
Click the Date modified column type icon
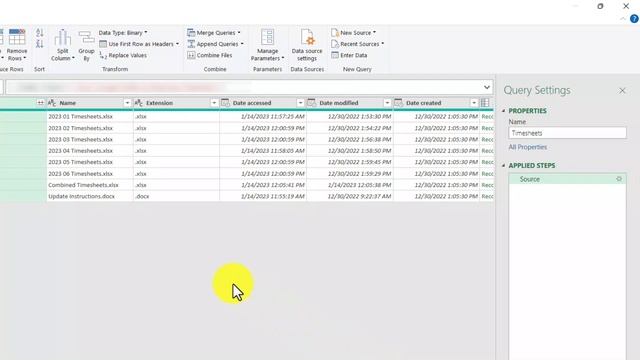[312, 103]
